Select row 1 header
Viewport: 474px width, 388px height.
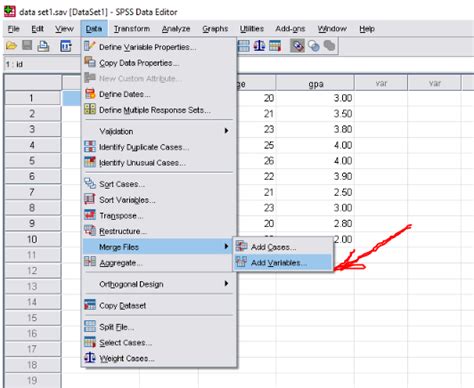coord(32,98)
